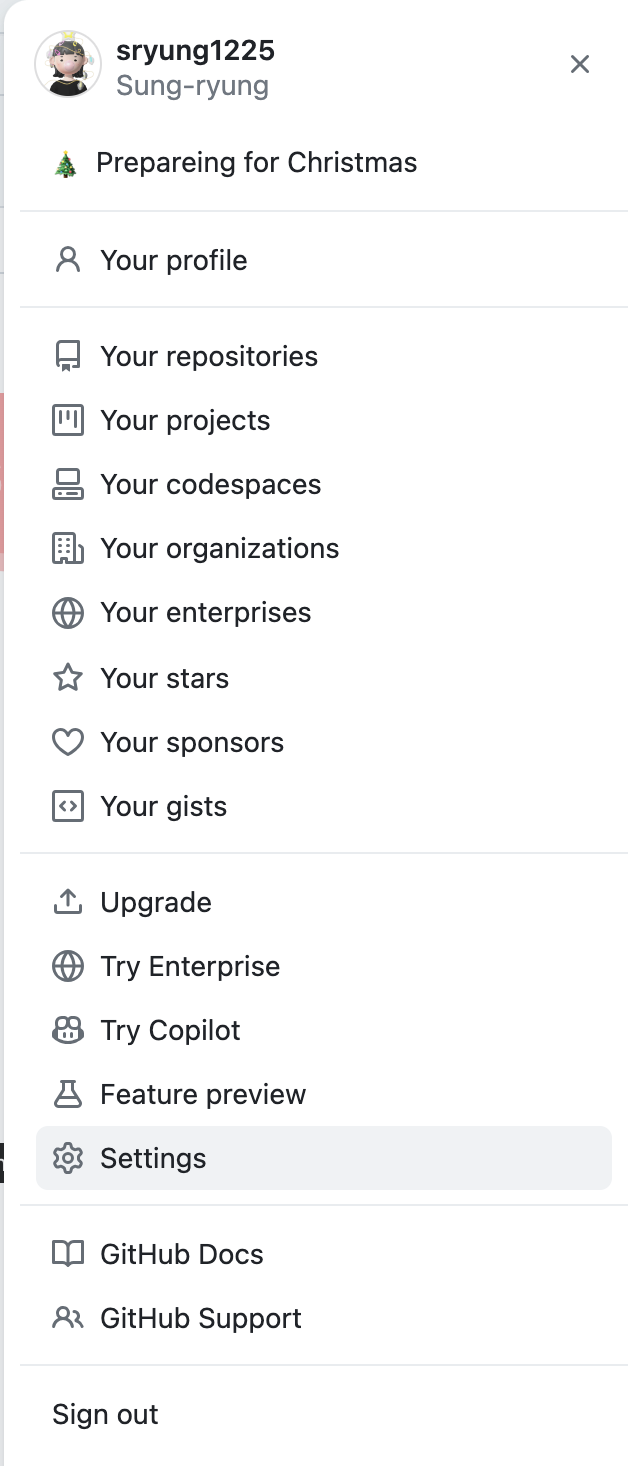Screen dimensions: 642x1466
Task: Click the star icon for Your stars
Action: pos(67,679)
